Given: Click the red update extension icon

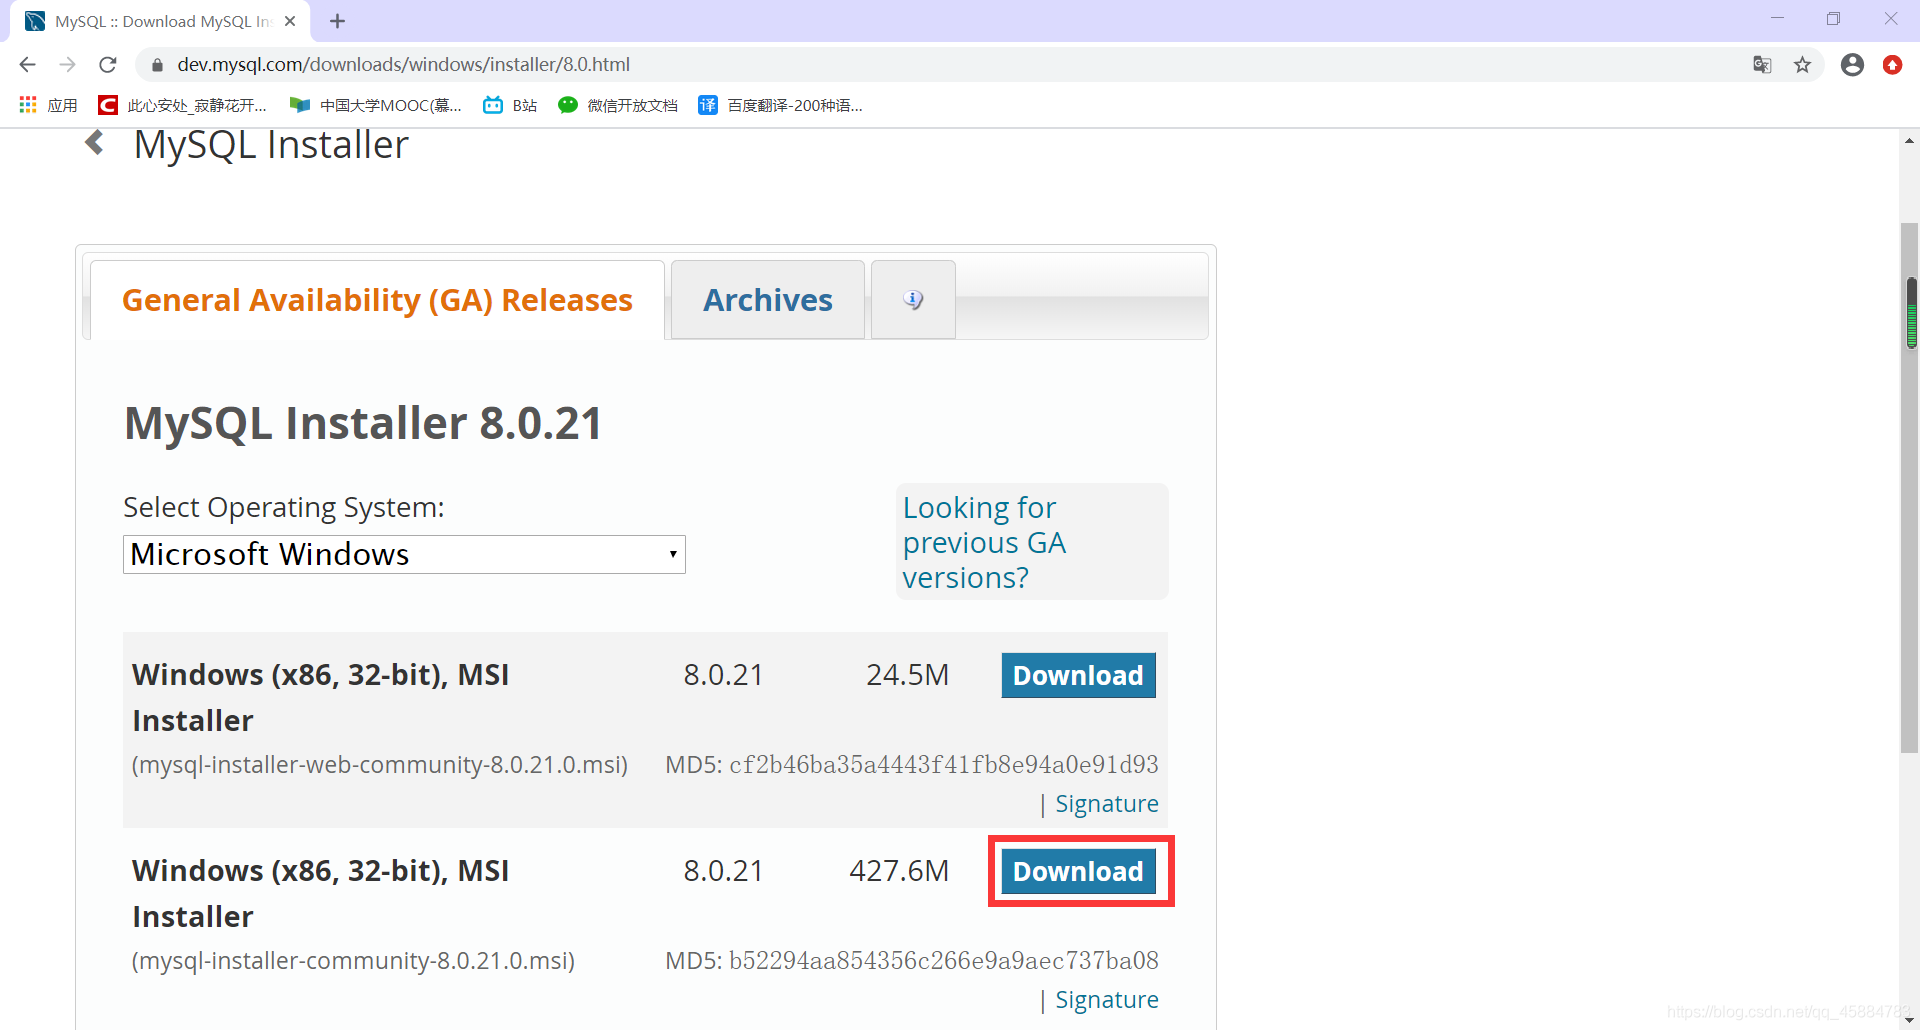Looking at the screenshot, I should [1892, 65].
